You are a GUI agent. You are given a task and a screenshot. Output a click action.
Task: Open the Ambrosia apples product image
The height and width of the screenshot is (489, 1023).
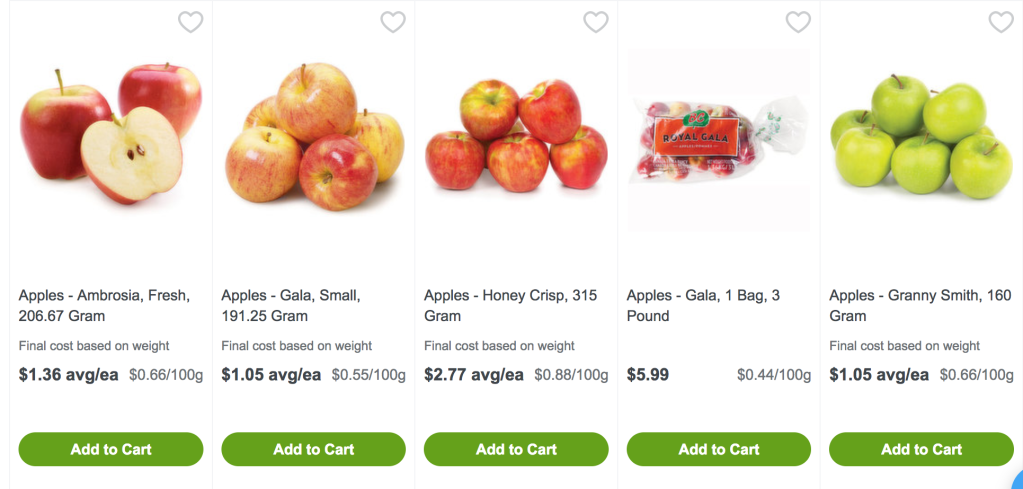click(x=111, y=135)
